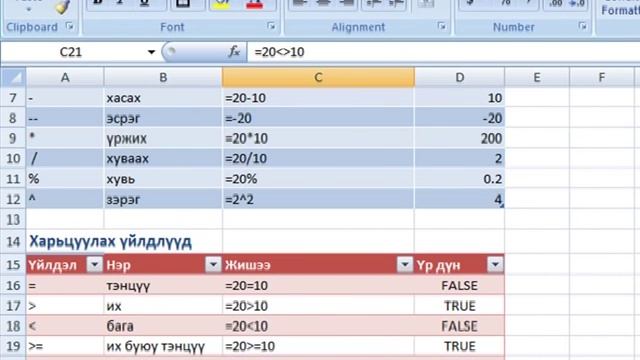Select TRUE result in row 19
Image resolution: width=640 pixels, height=360 pixels.
click(x=460, y=346)
